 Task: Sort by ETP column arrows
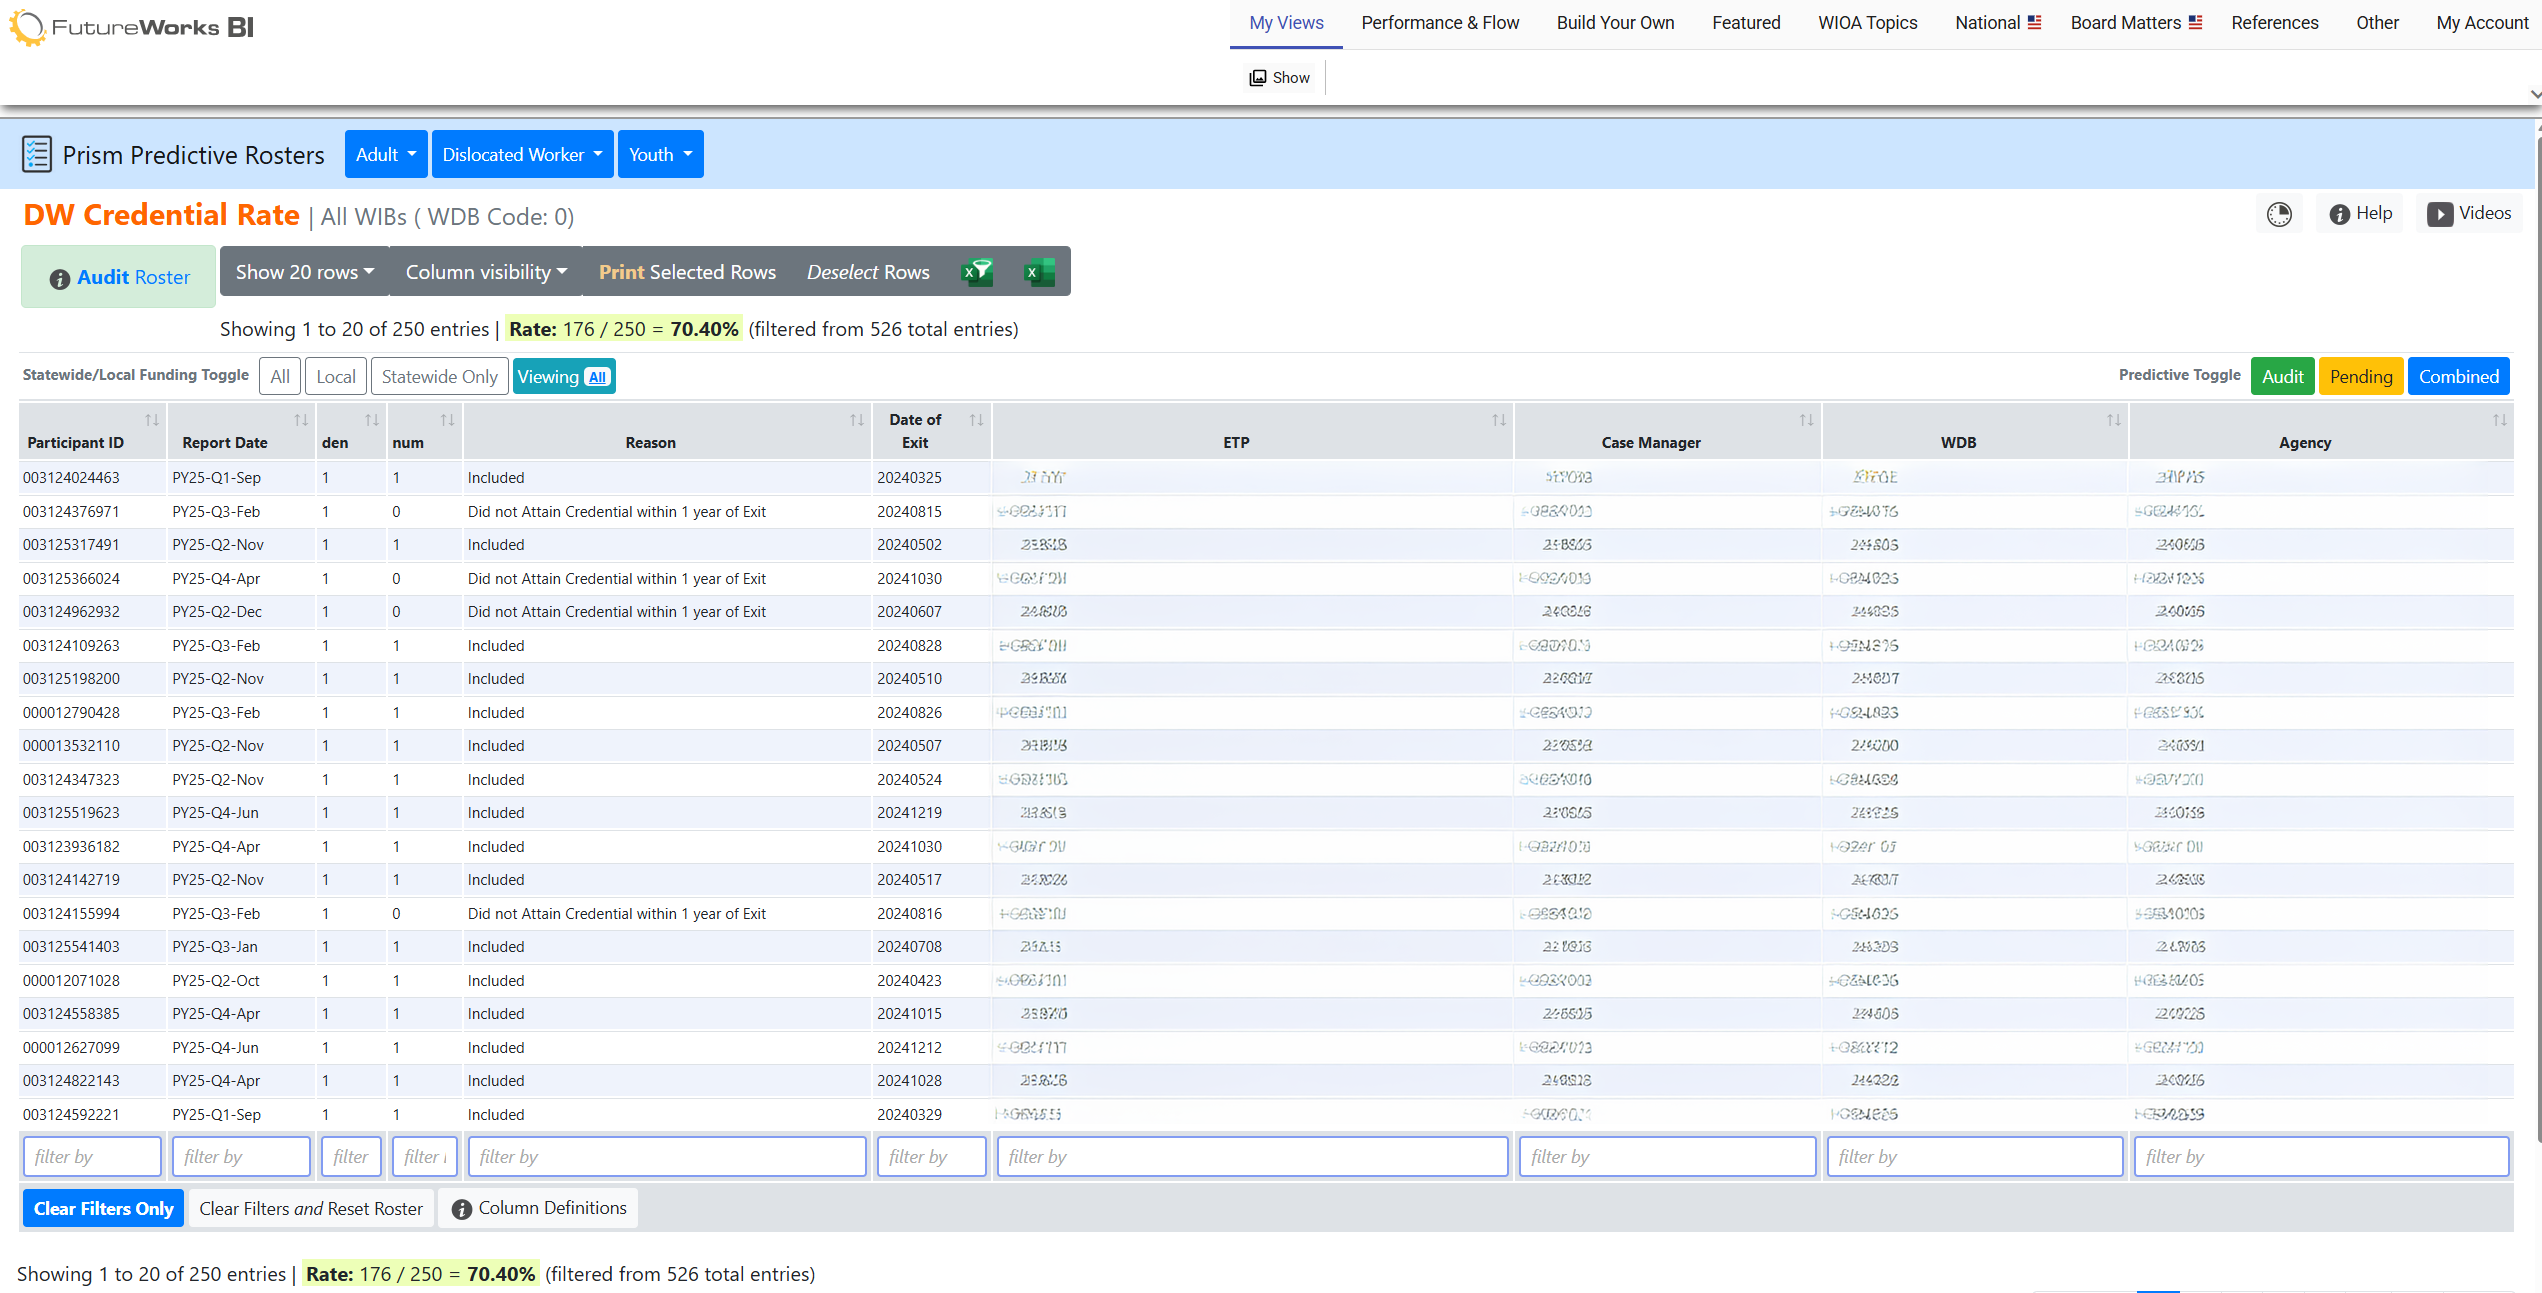[x=1499, y=420]
